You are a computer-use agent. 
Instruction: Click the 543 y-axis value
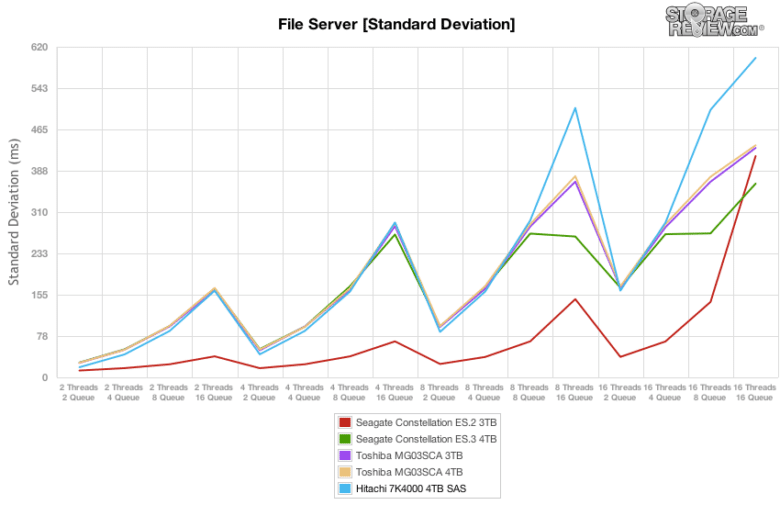(x=39, y=89)
